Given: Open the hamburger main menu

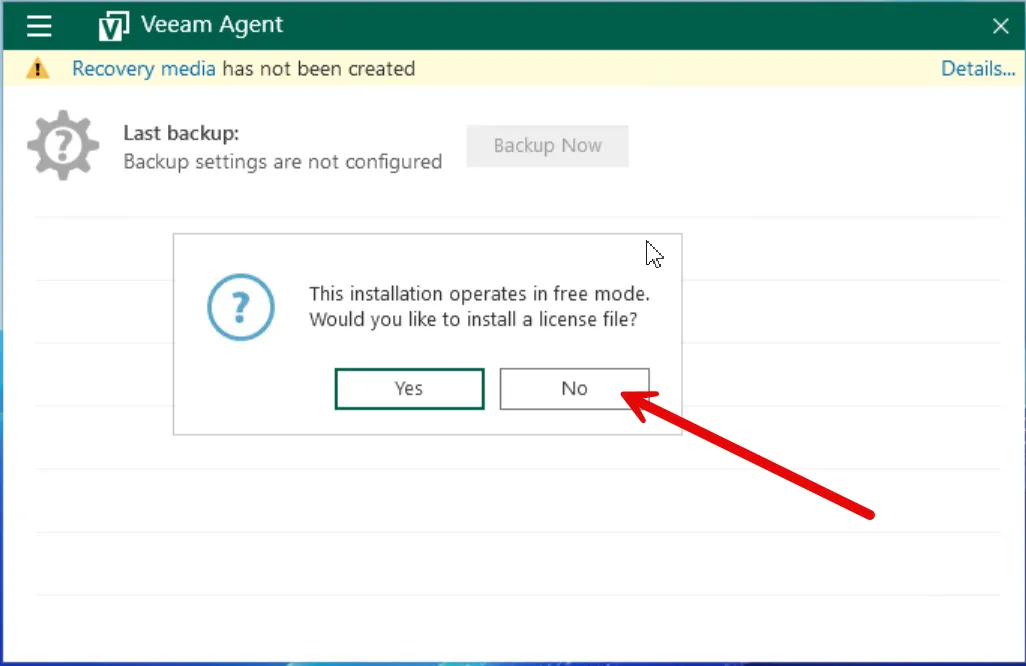Looking at the screenshot, I should tap(39, 26).
